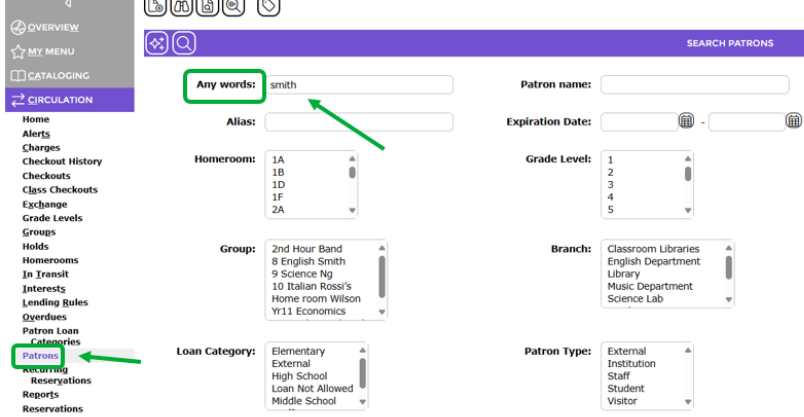Open the Circulation section
804x417 pixels.
tap(60, 100)
